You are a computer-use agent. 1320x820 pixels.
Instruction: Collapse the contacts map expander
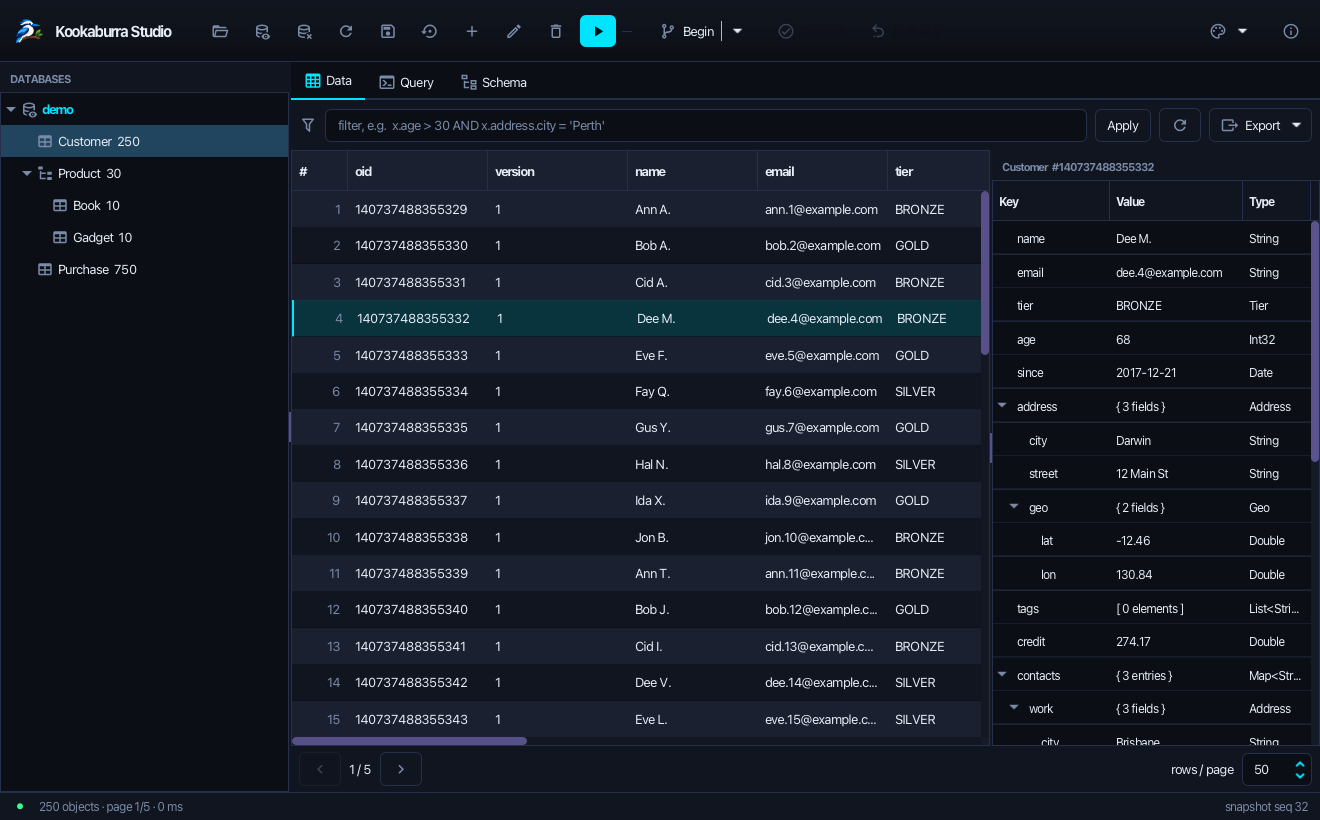(1002, 675)
